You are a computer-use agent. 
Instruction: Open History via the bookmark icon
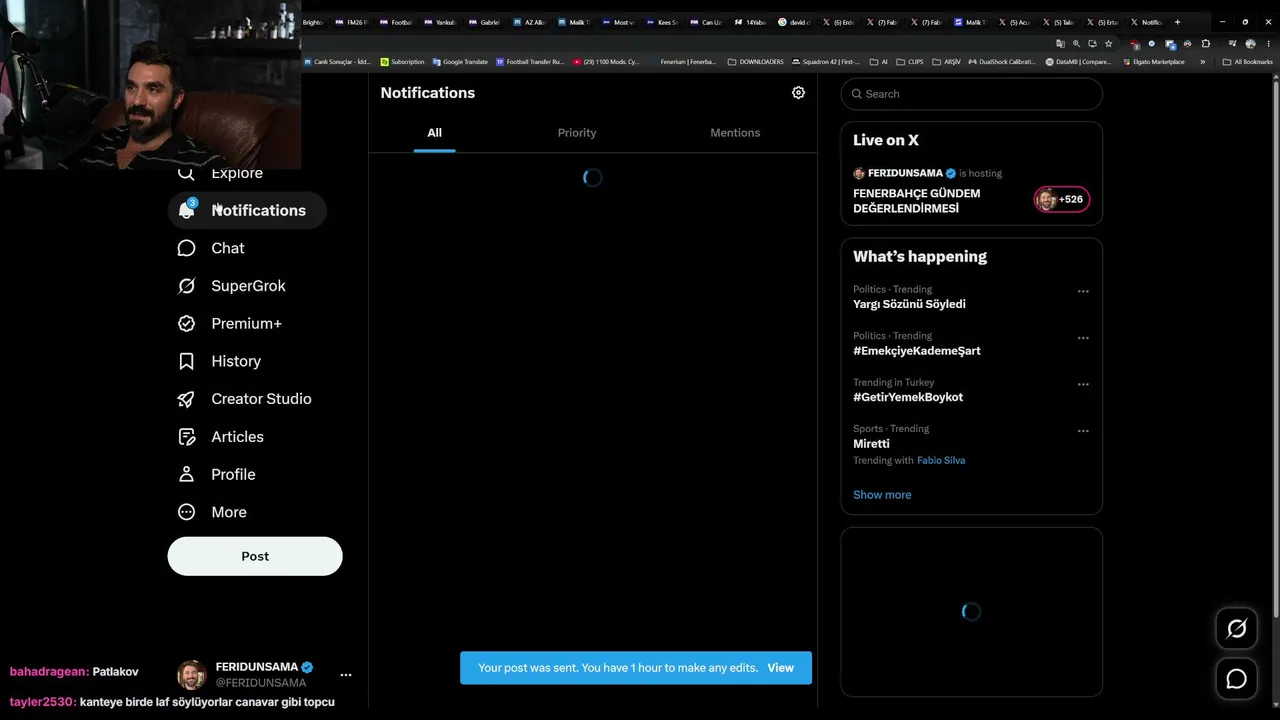[186, 361]
